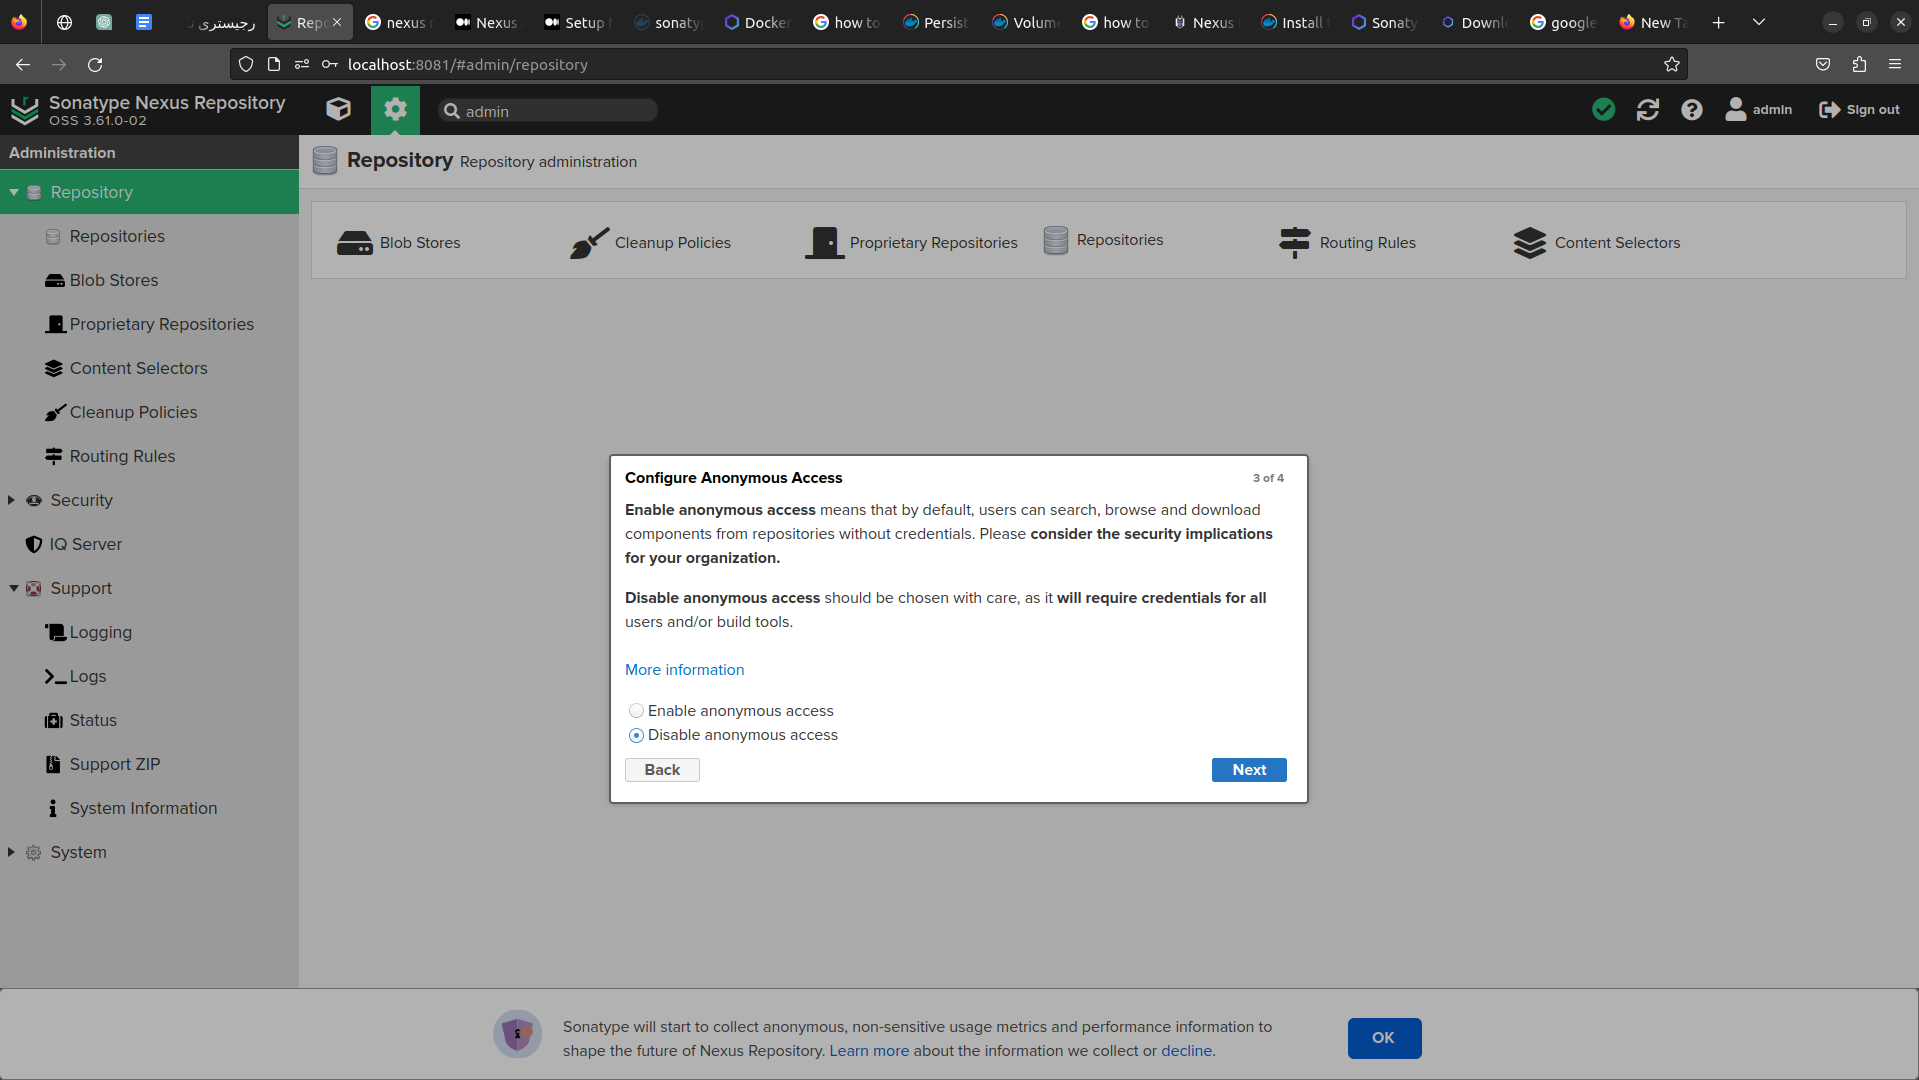Viewport: 1919px width, 1080px height.
Task: Open the Help question mark icon
Action: click(x=1692, y=110)
